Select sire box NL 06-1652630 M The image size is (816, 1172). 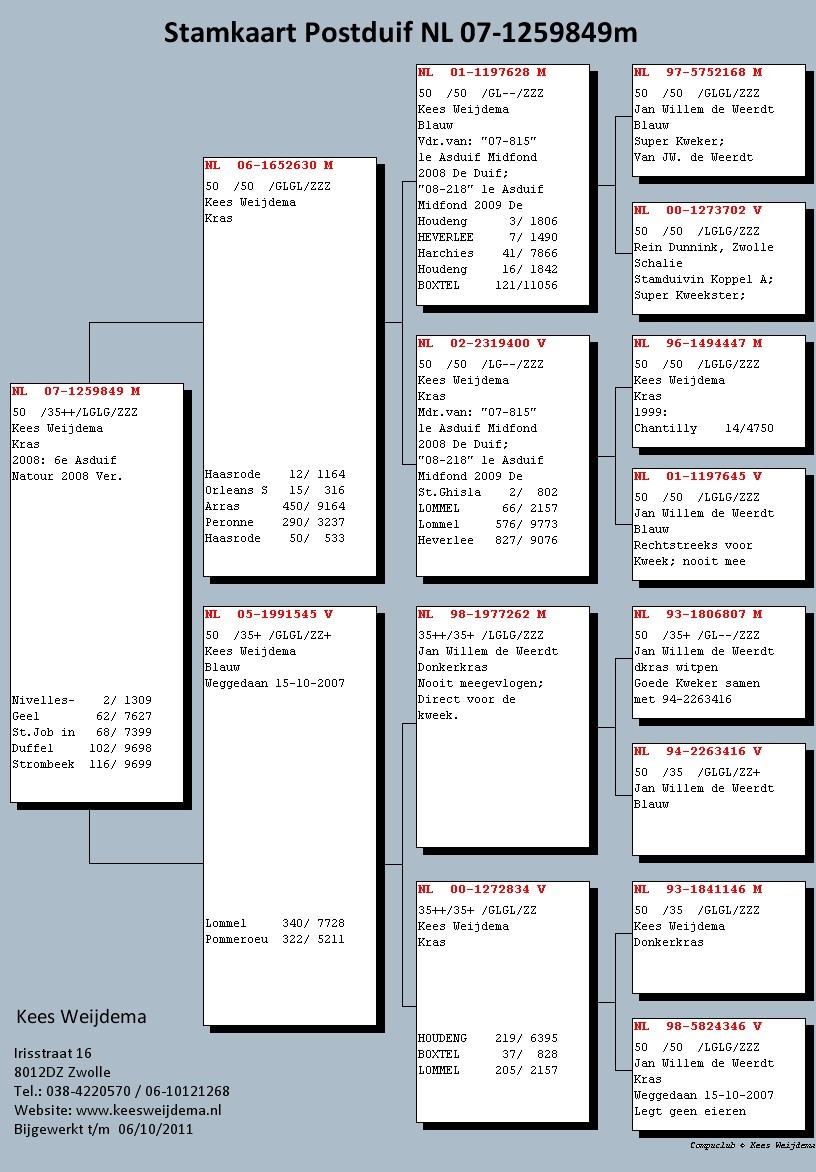click(x=270, y=165)
